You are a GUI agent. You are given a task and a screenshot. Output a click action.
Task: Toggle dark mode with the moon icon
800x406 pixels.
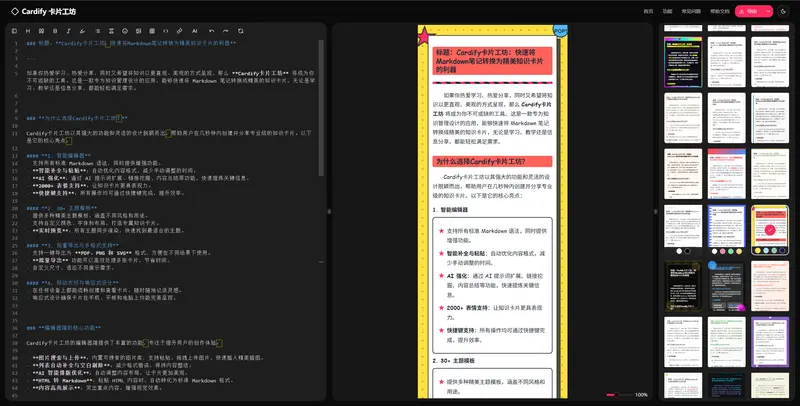783,11
